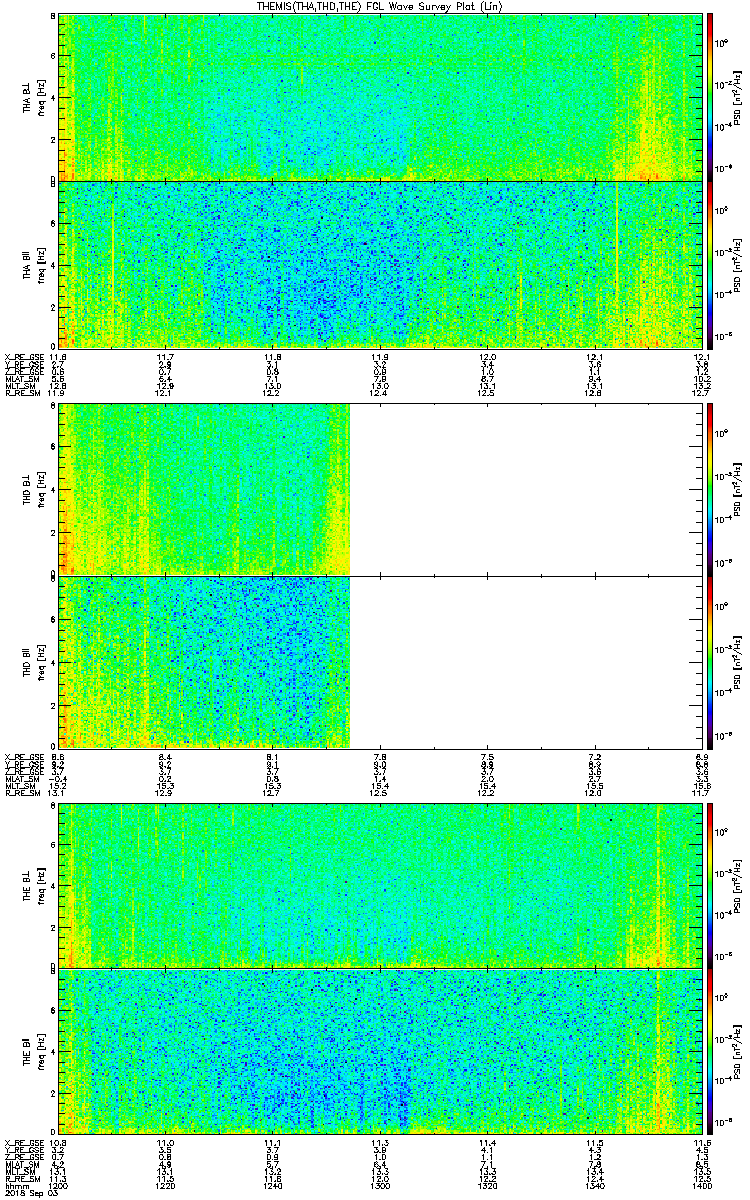Click the THD B-parallel axis label
Viewport: 750px width, 1200px height.
[28, 661]
